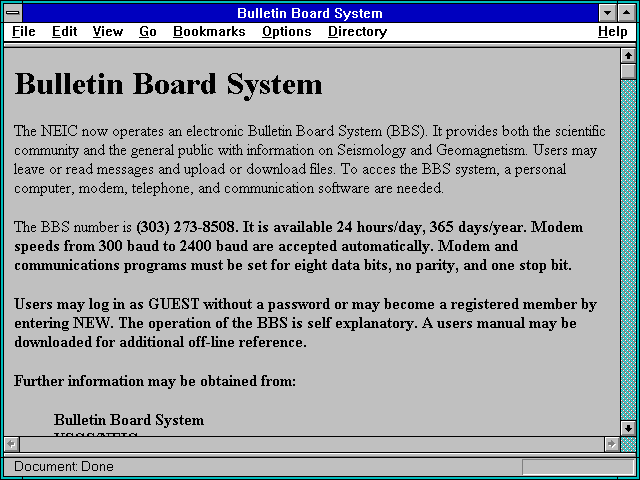This screenshot has width=640, height=480.
Task: Open the Go menu
Action: 148,32
